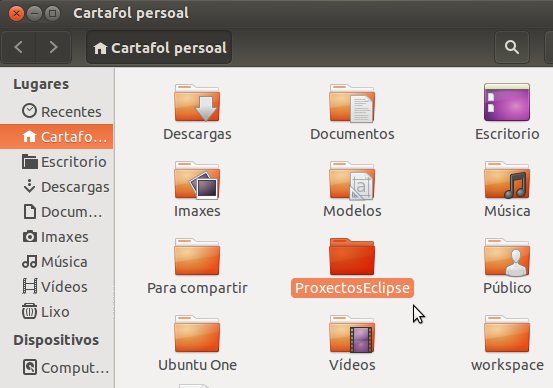
Task: Open the Para compartir folder
Action: (197, 257)
